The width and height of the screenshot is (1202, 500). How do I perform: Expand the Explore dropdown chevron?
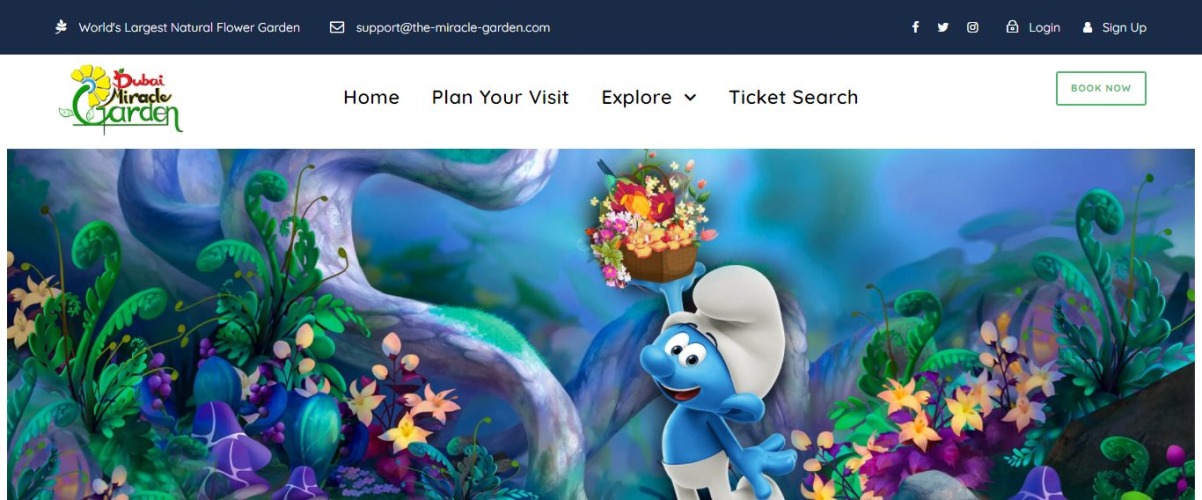(690, 98)
